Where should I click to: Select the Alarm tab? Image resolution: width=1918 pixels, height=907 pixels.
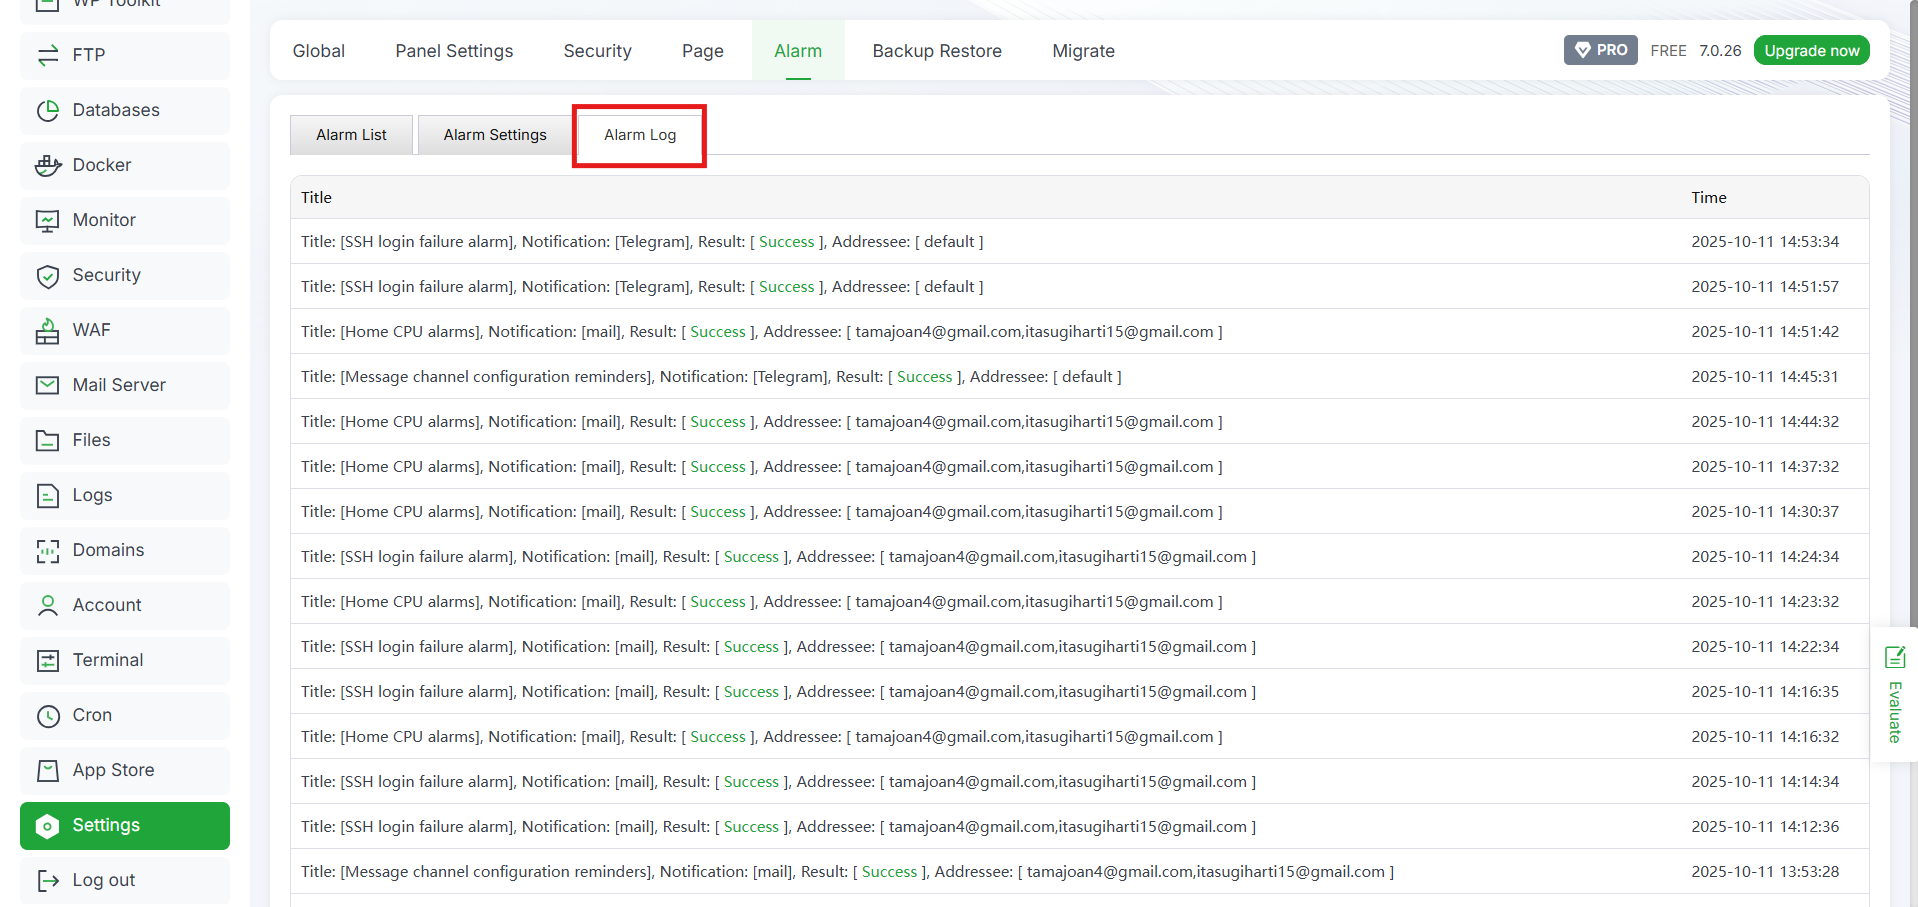[798, 51]
